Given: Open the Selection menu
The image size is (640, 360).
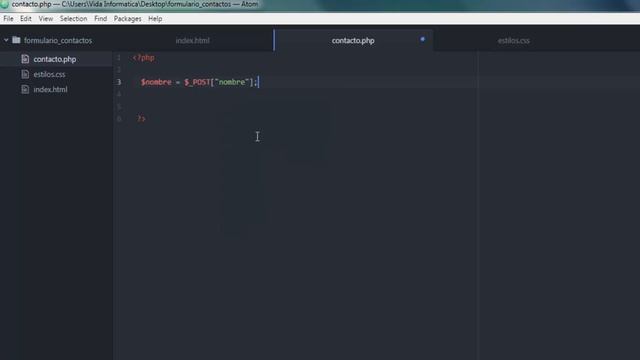Looking at the screenshot, I should [x=73, y=19].
